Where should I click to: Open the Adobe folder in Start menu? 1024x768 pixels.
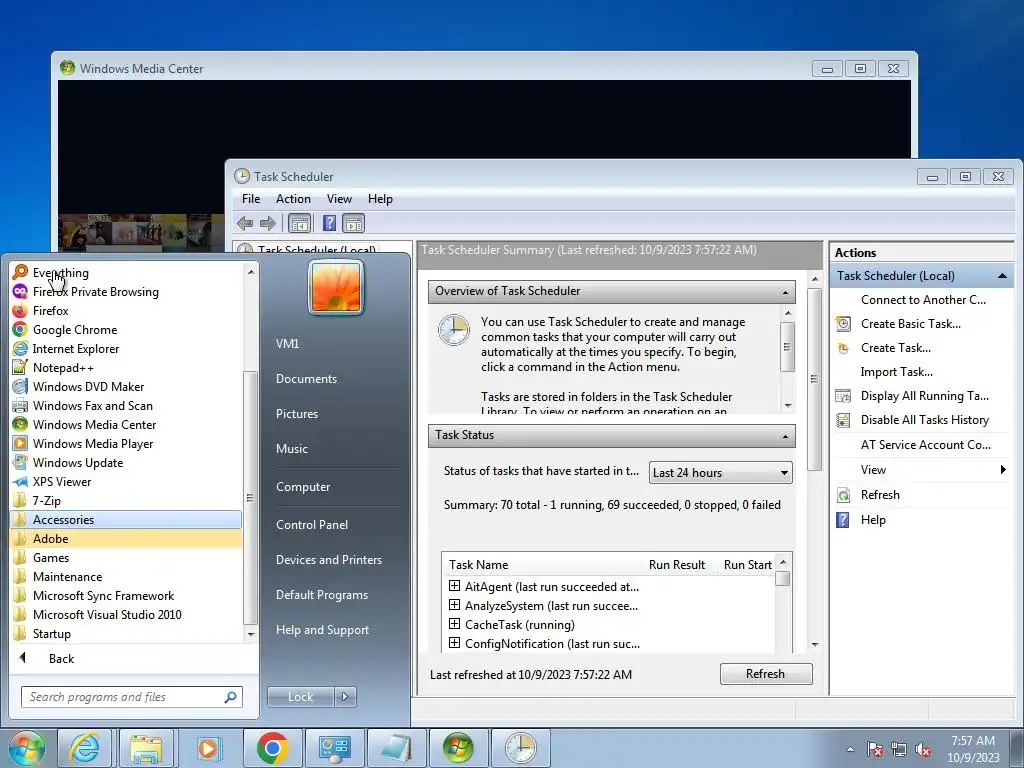pyautogui.click(x=126, y=538)
